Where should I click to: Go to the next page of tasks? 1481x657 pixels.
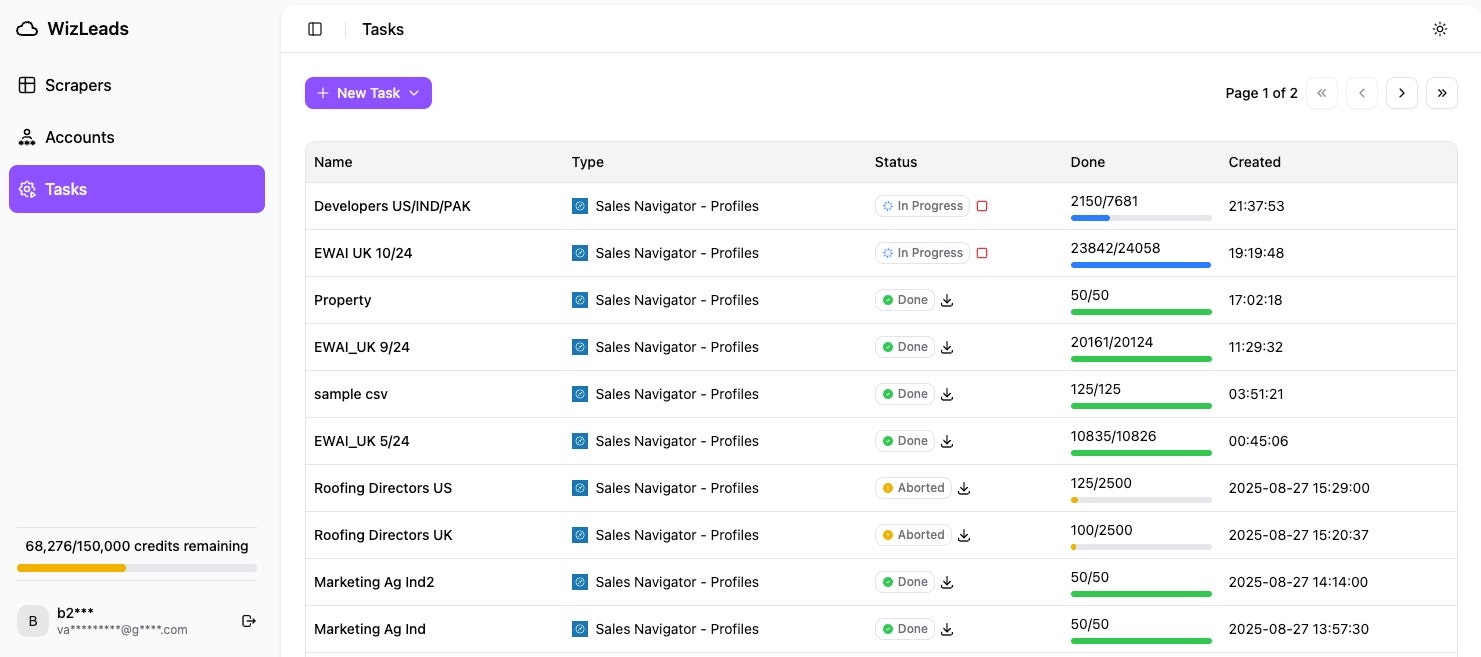point(1402,92)
